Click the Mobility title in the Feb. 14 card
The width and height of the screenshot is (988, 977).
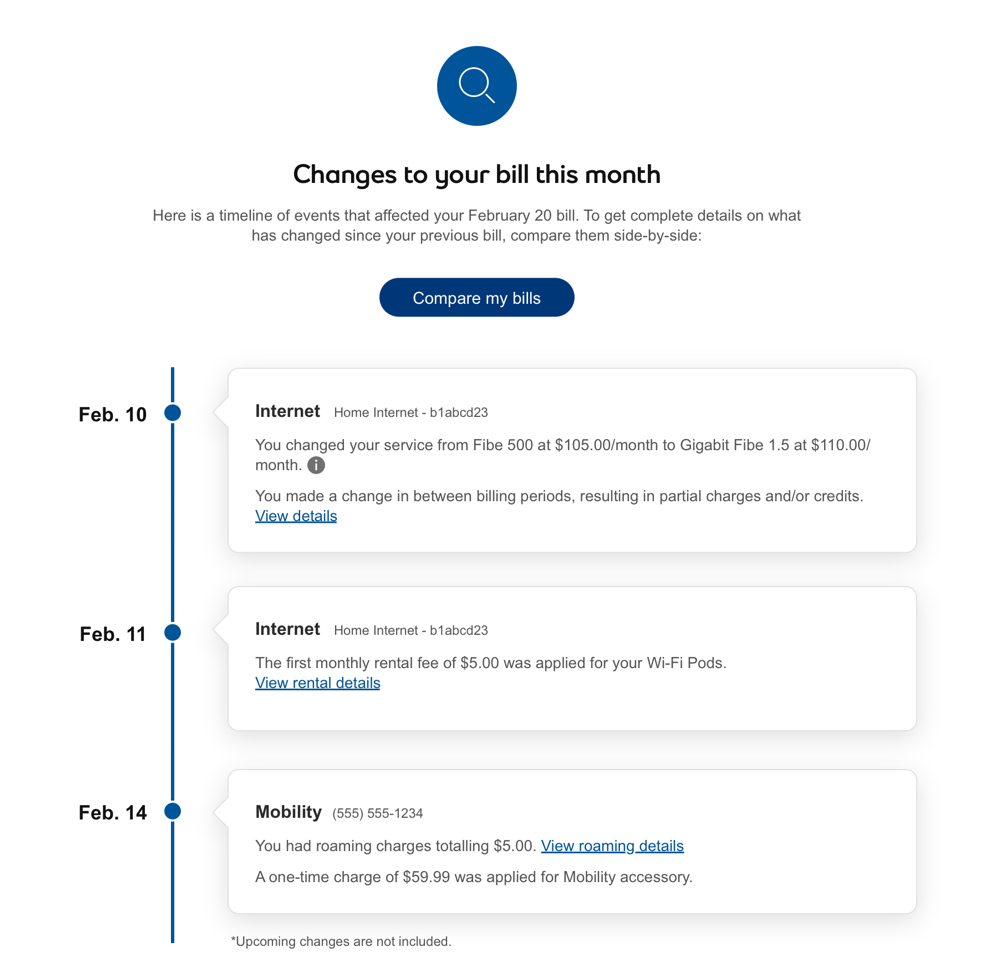288,812
